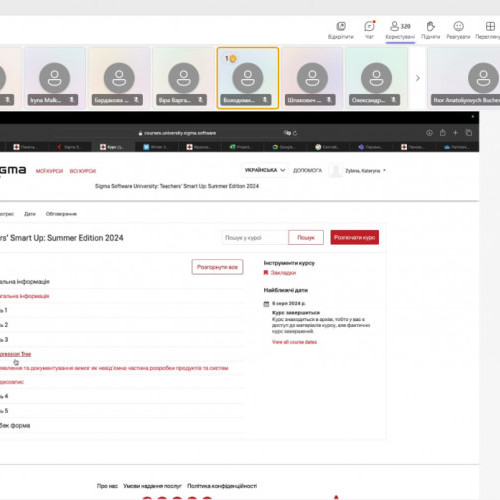Screen dimensions: 500x500
Task: Select the highlighted Володими... participant tile
Action: click(248, 78)
